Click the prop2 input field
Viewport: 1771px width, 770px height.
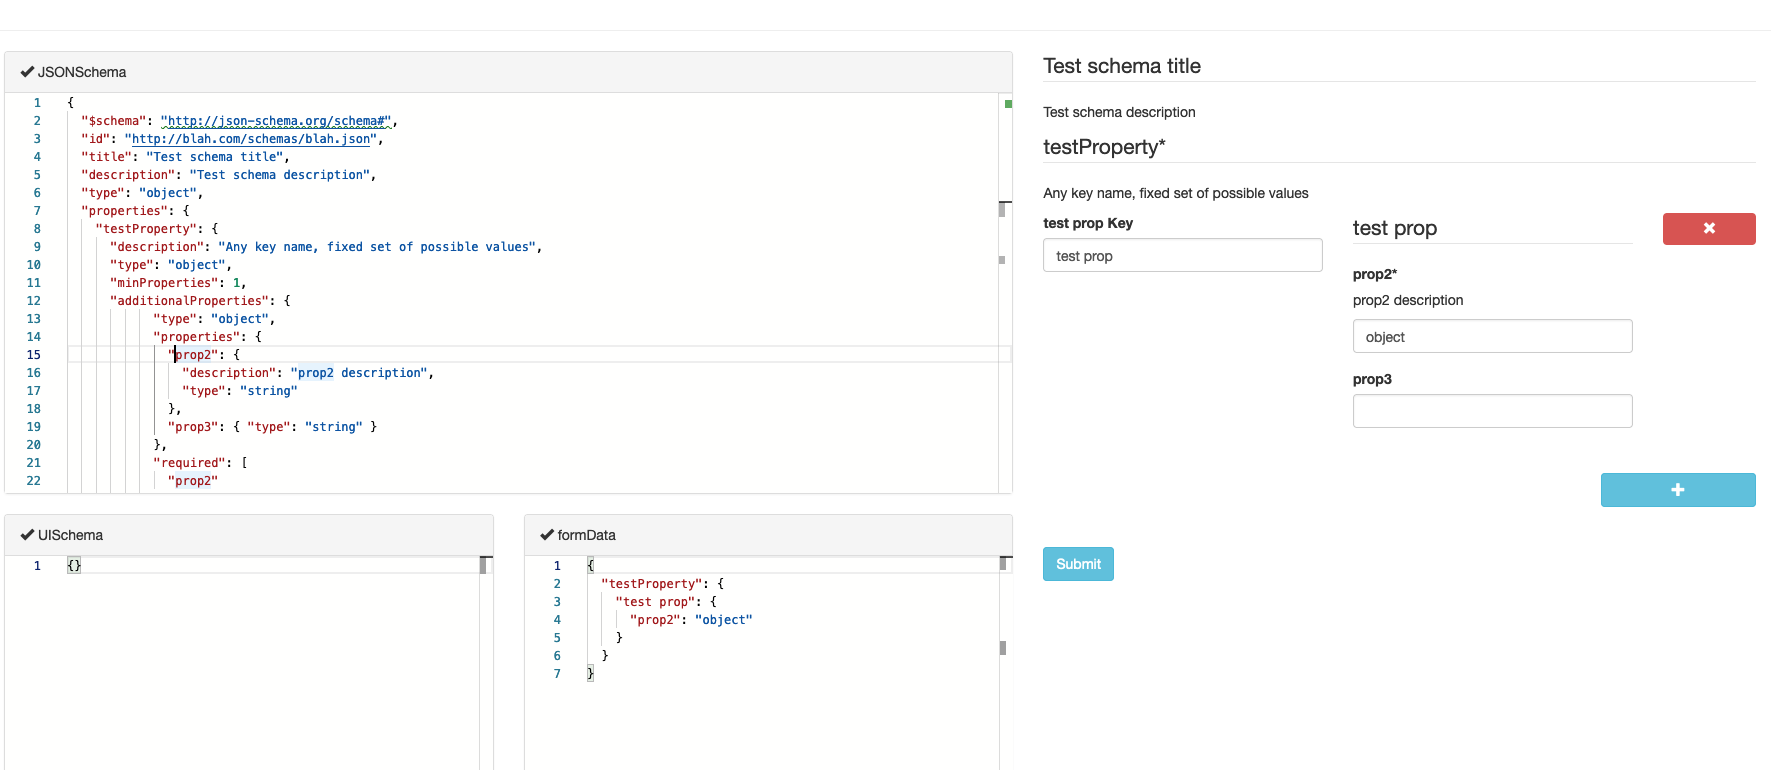(1491, 337)
